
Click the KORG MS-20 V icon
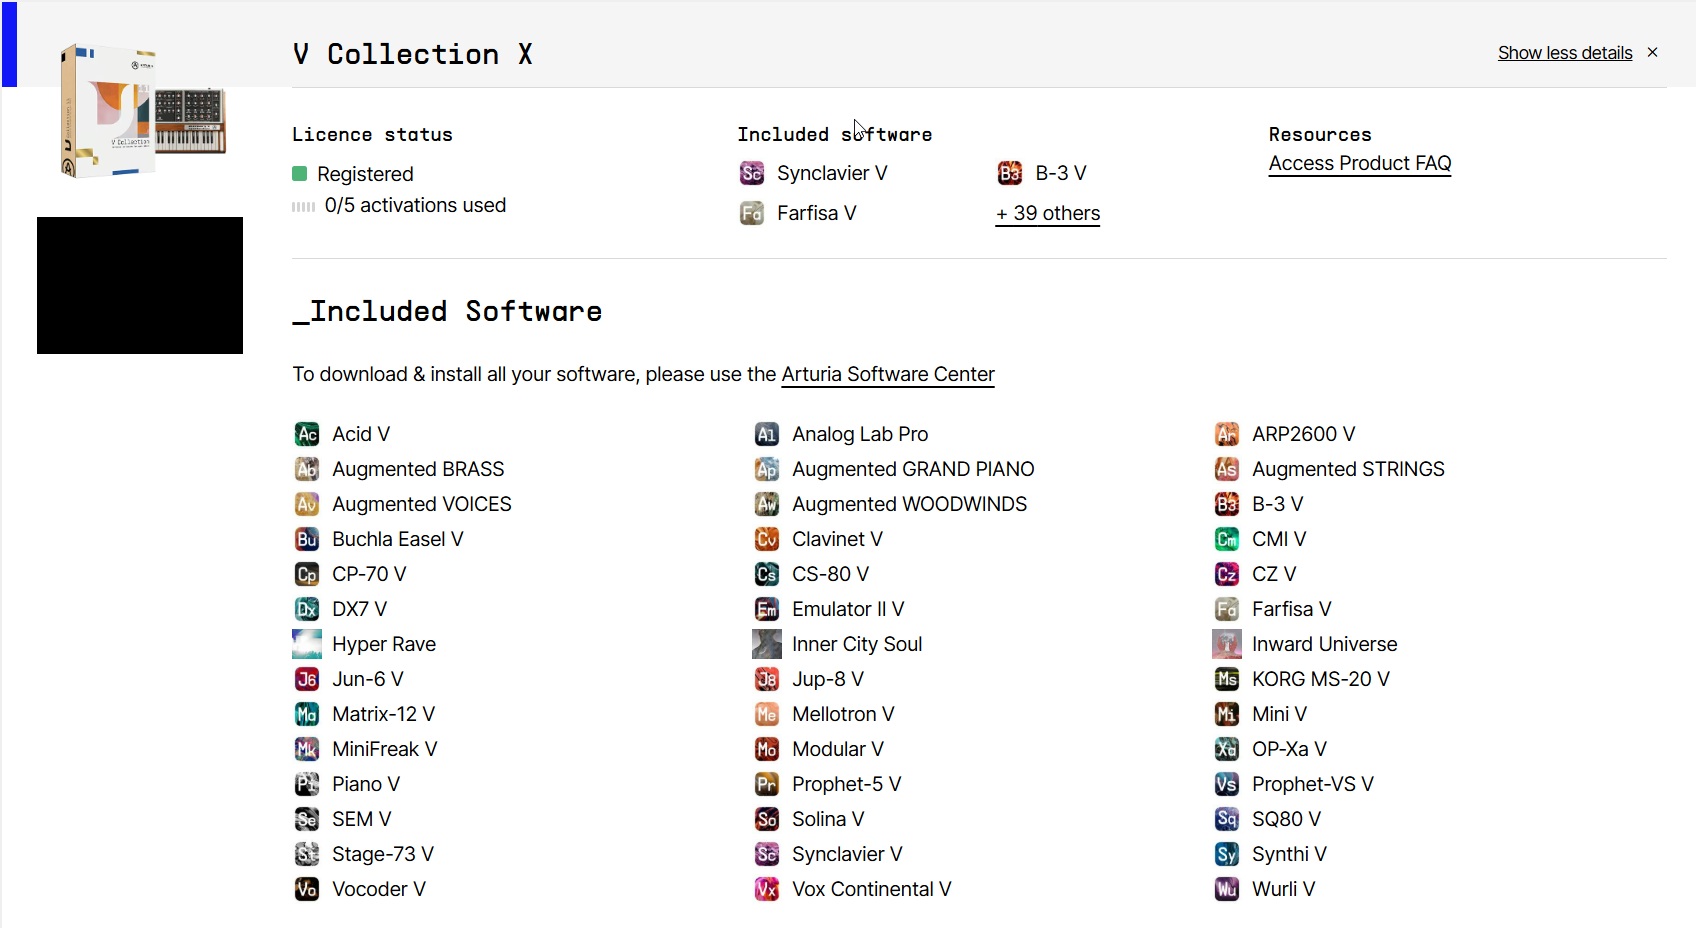coord(1227,679)
